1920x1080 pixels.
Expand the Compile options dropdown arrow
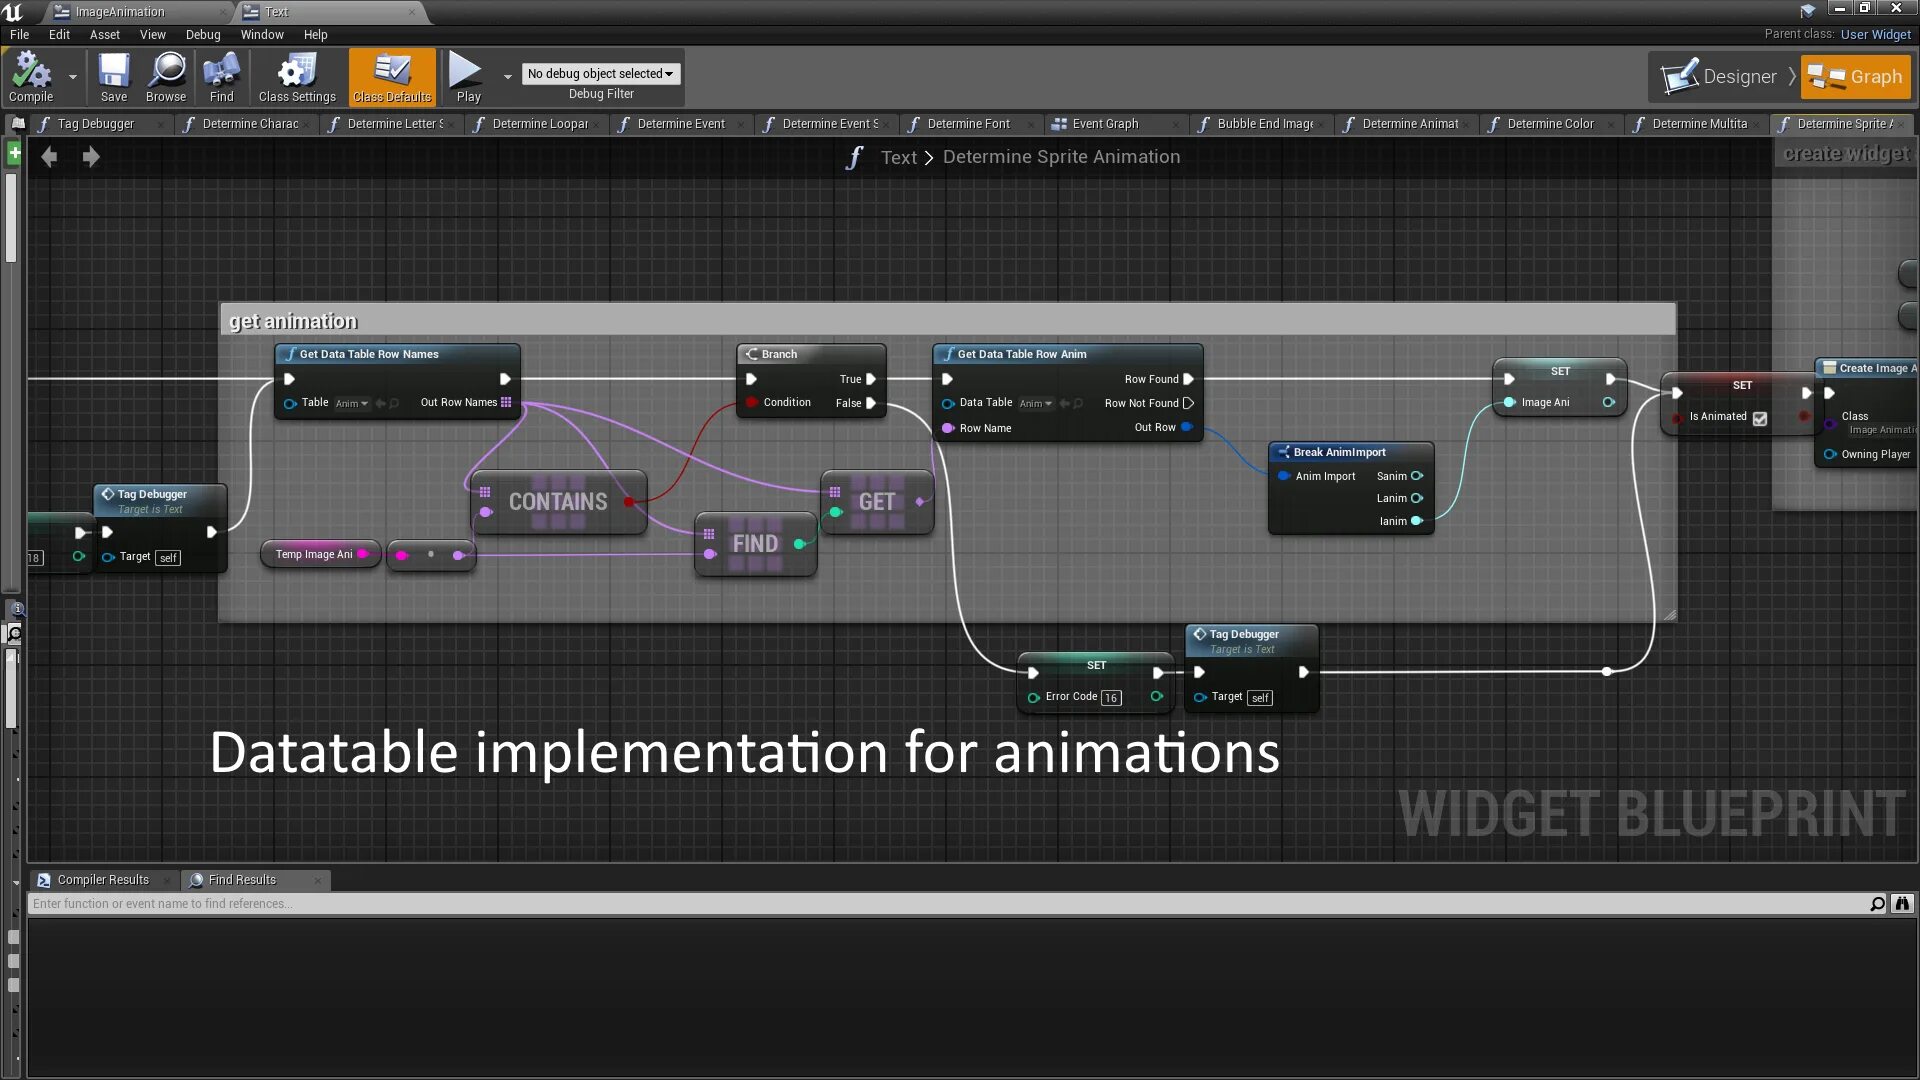coord(71,77)
